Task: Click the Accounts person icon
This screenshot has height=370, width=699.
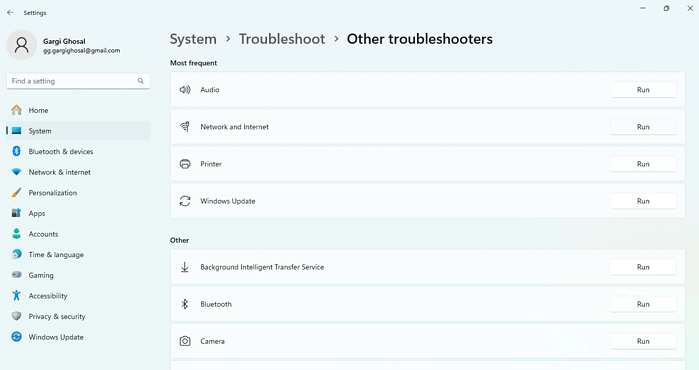Action: [x=16, y=234]
